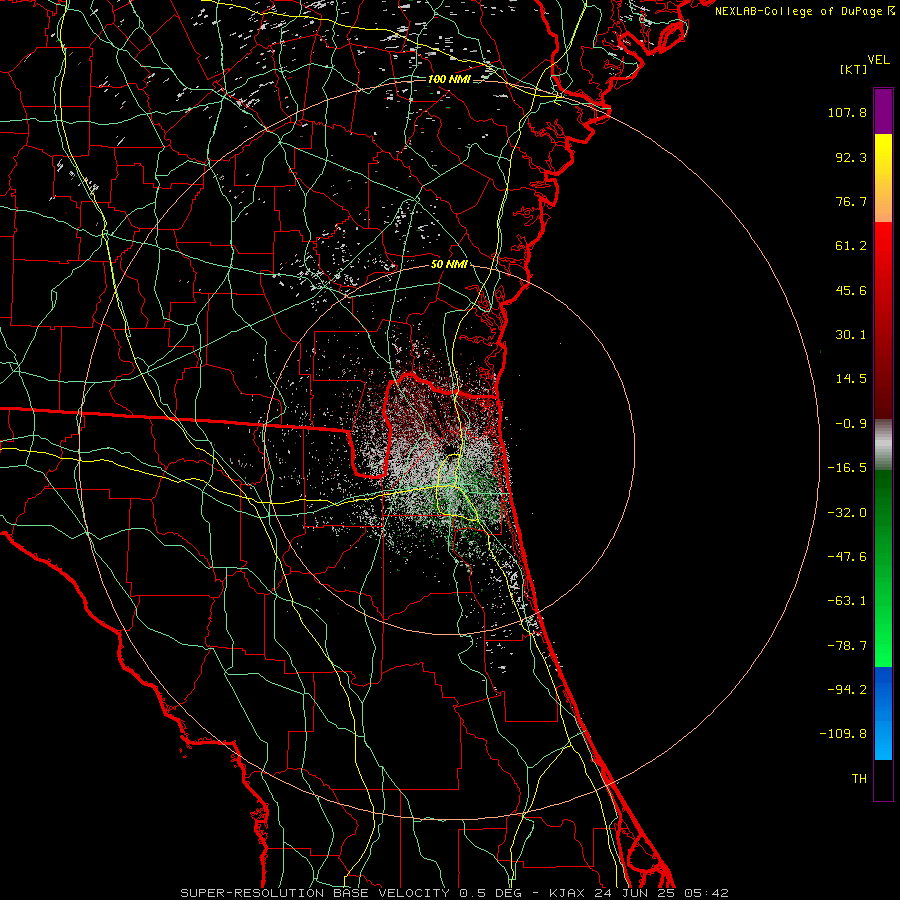Click the -94.2 scale value
The image size is (900, 900).
[x=847, y=690]
